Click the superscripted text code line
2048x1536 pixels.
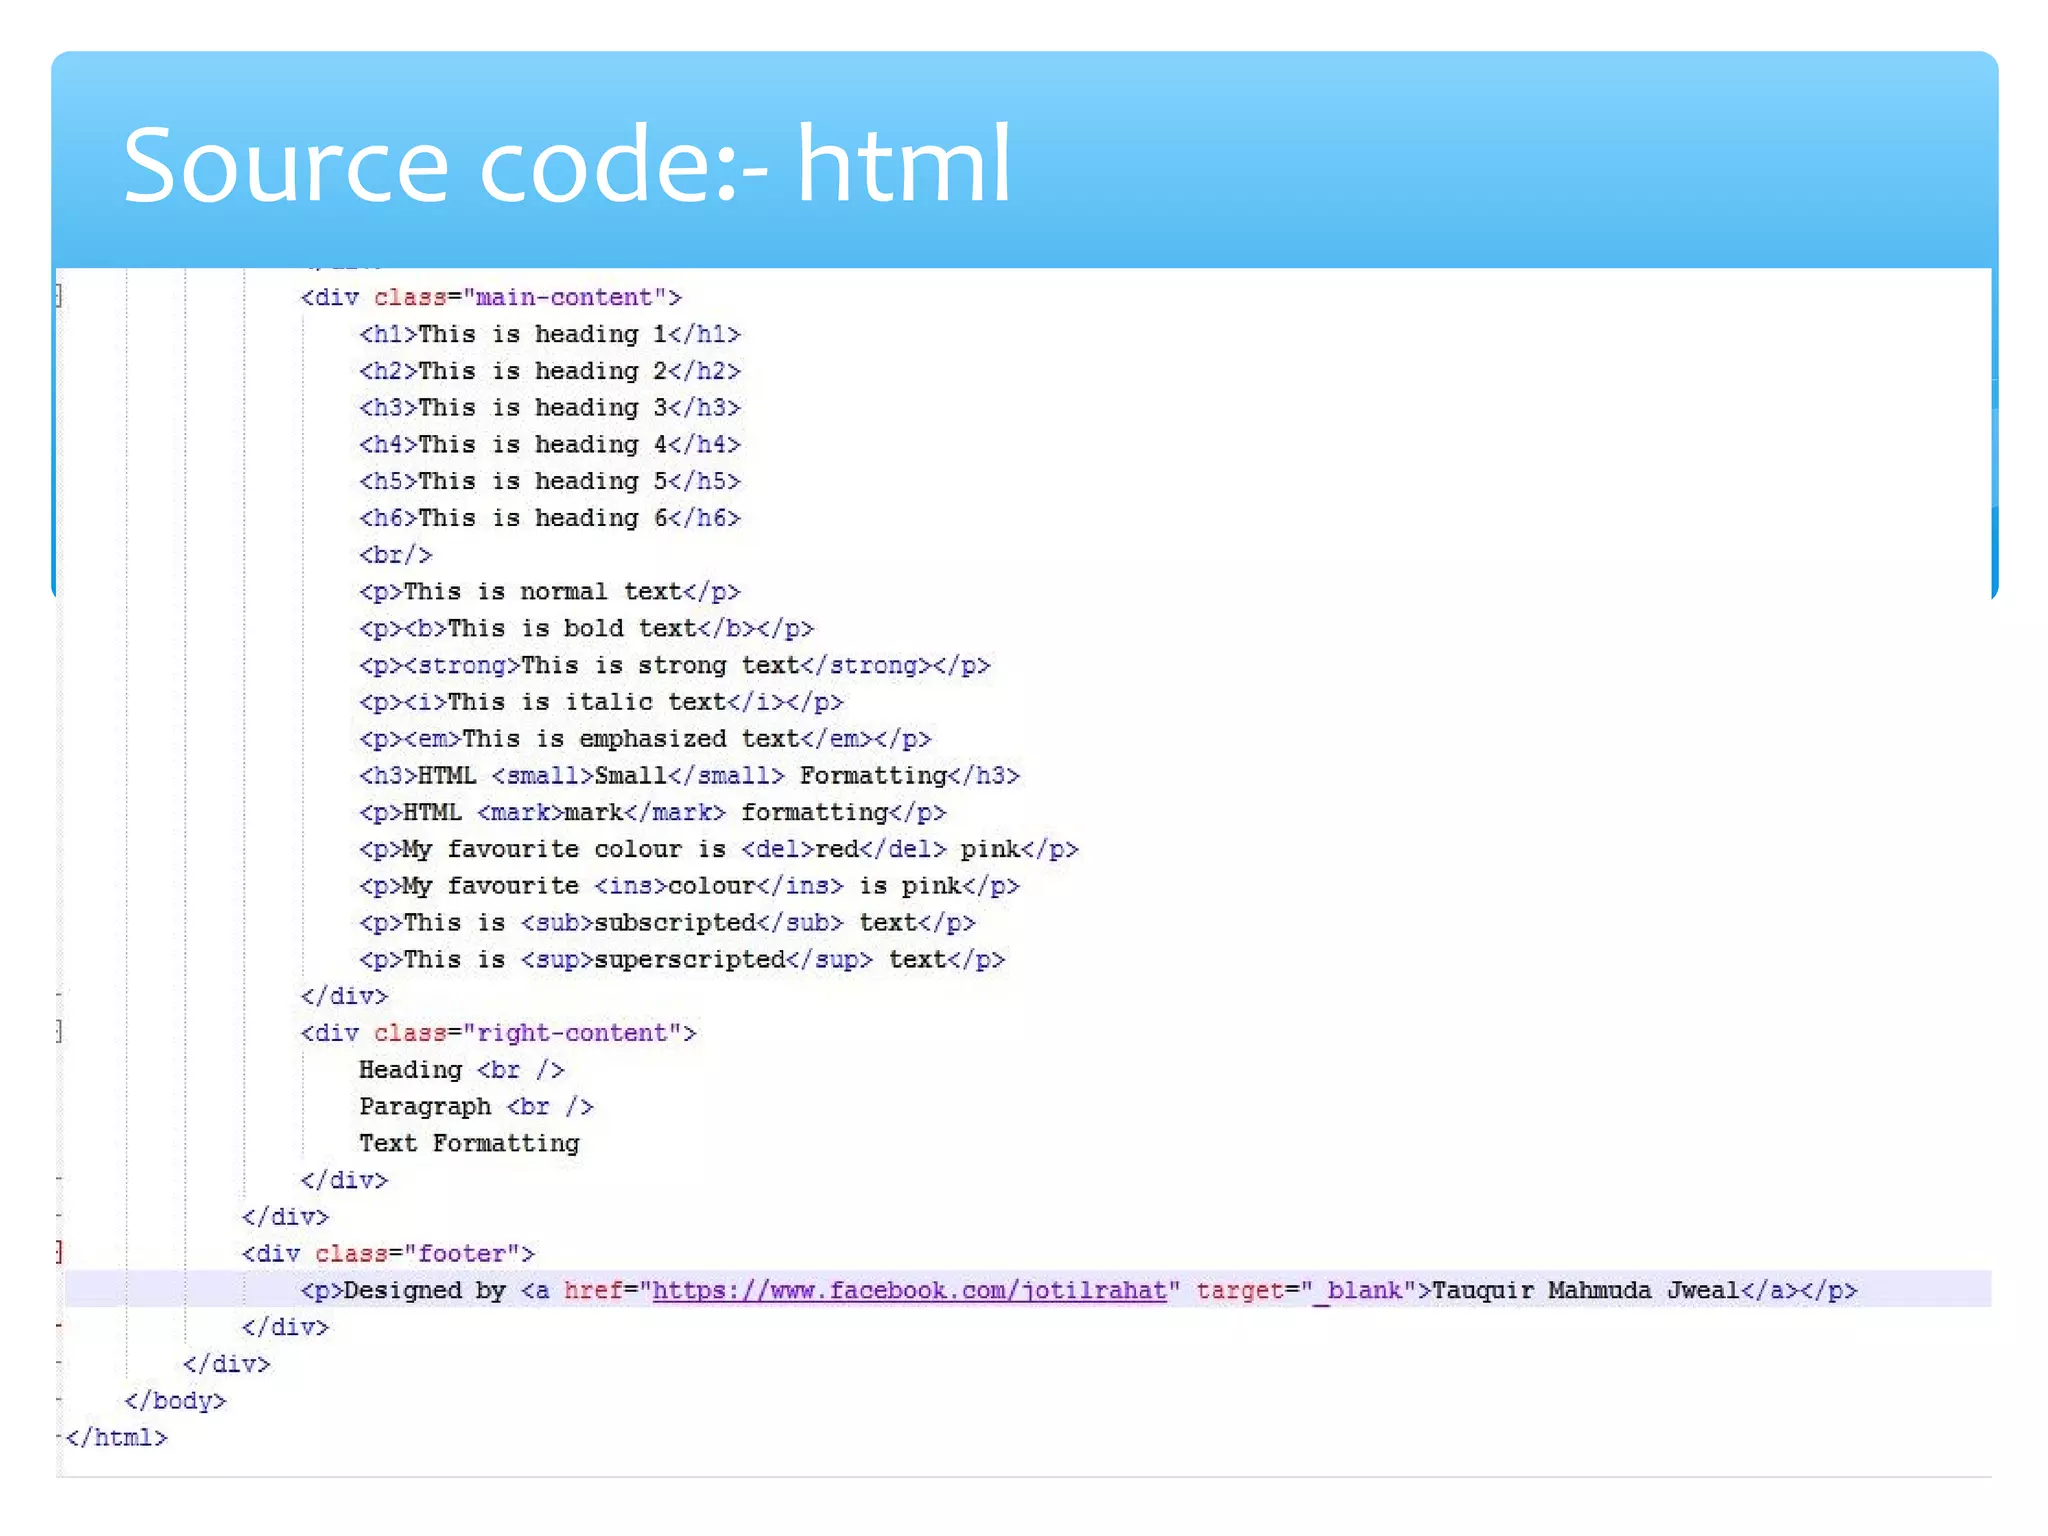(681, 960)
